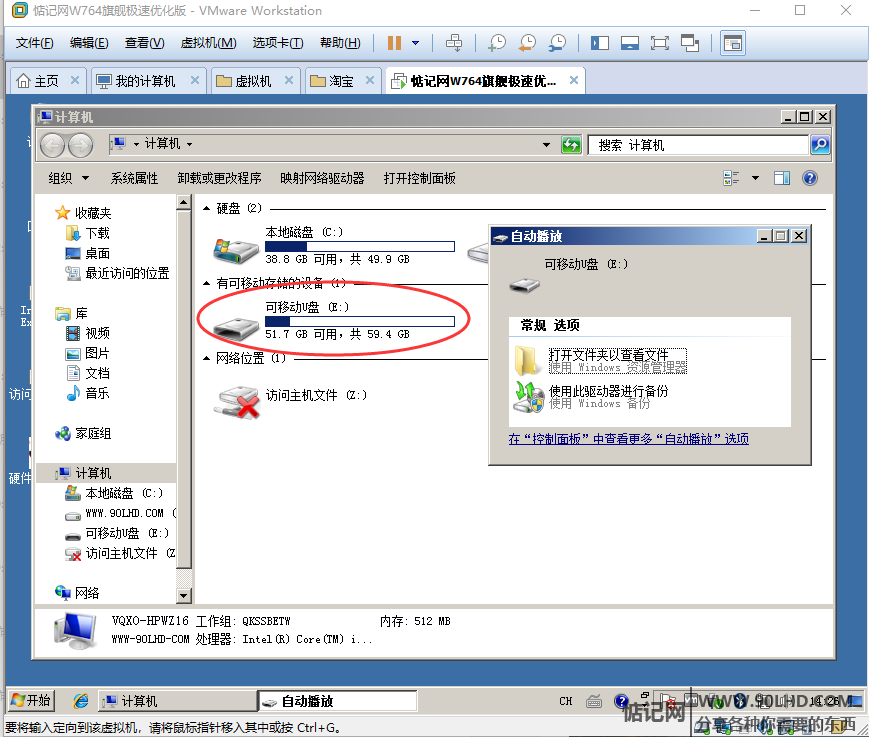Take a snapshot of the virtual machine
The width and height of the screenshot is (869, 737).
(x=497, y=43)
